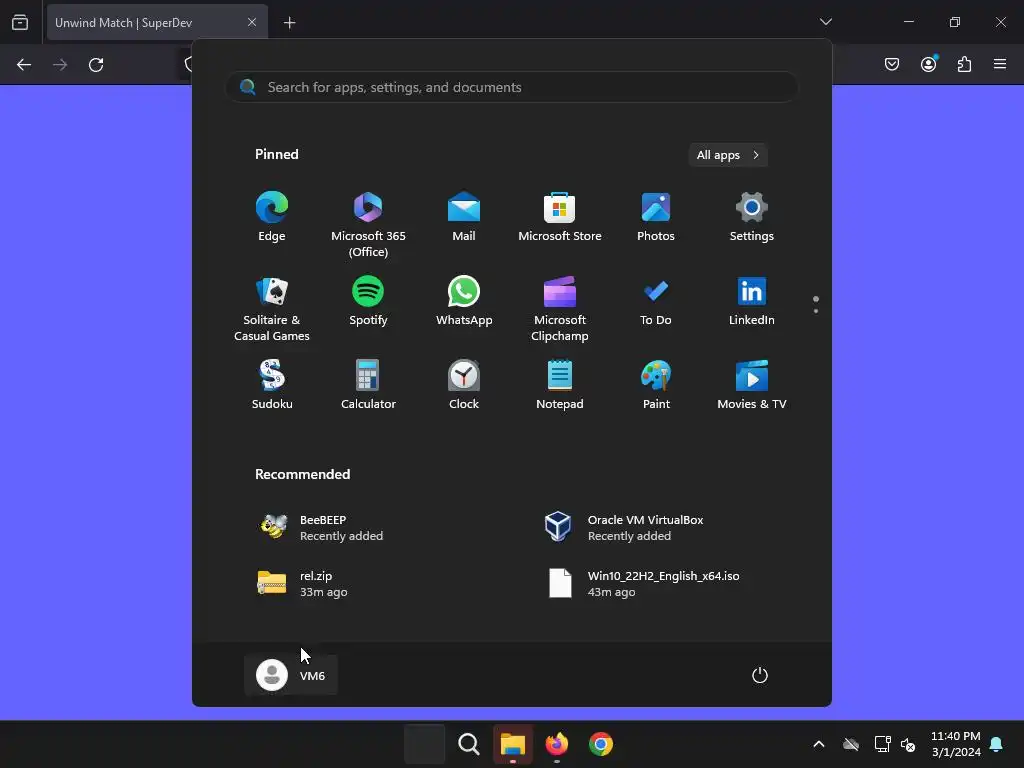Click the Start menu search field
Screen dimensions: 1024x768
pos(511,87)
